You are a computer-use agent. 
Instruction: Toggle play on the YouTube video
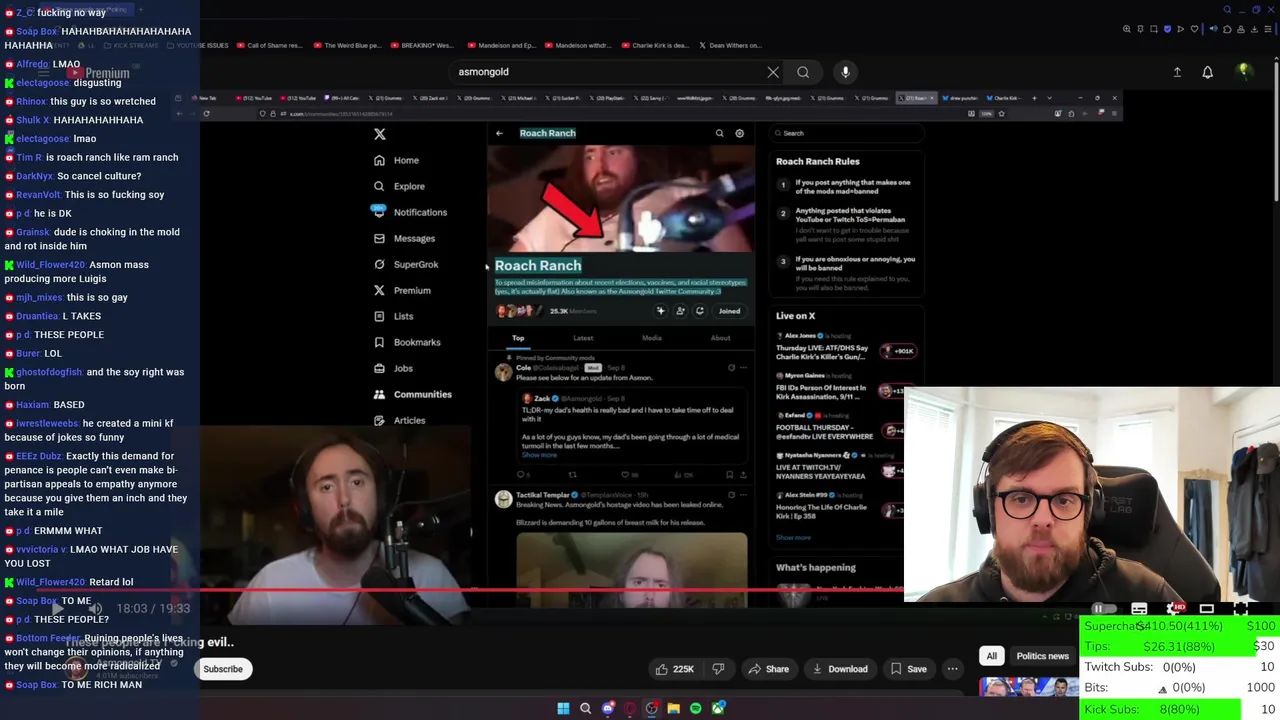click(x=58, y=608)
